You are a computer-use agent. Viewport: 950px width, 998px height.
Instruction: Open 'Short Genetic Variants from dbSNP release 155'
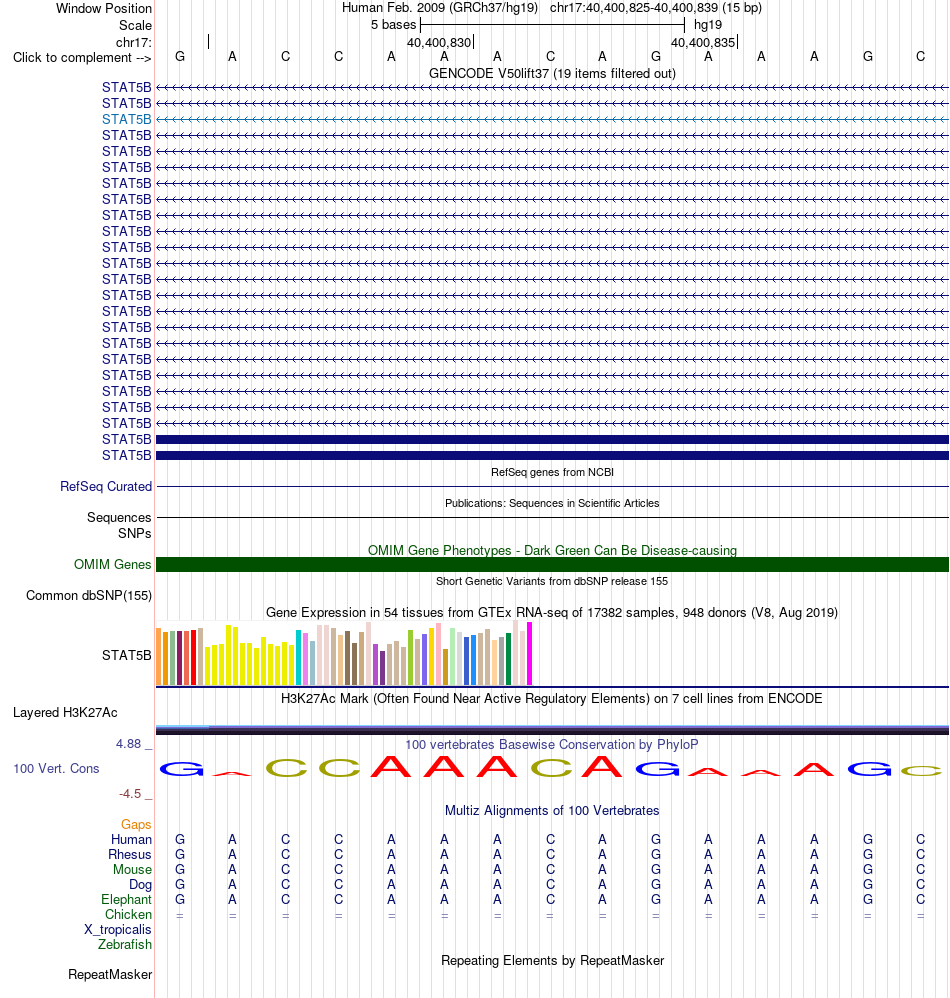[x=552, y=581]
